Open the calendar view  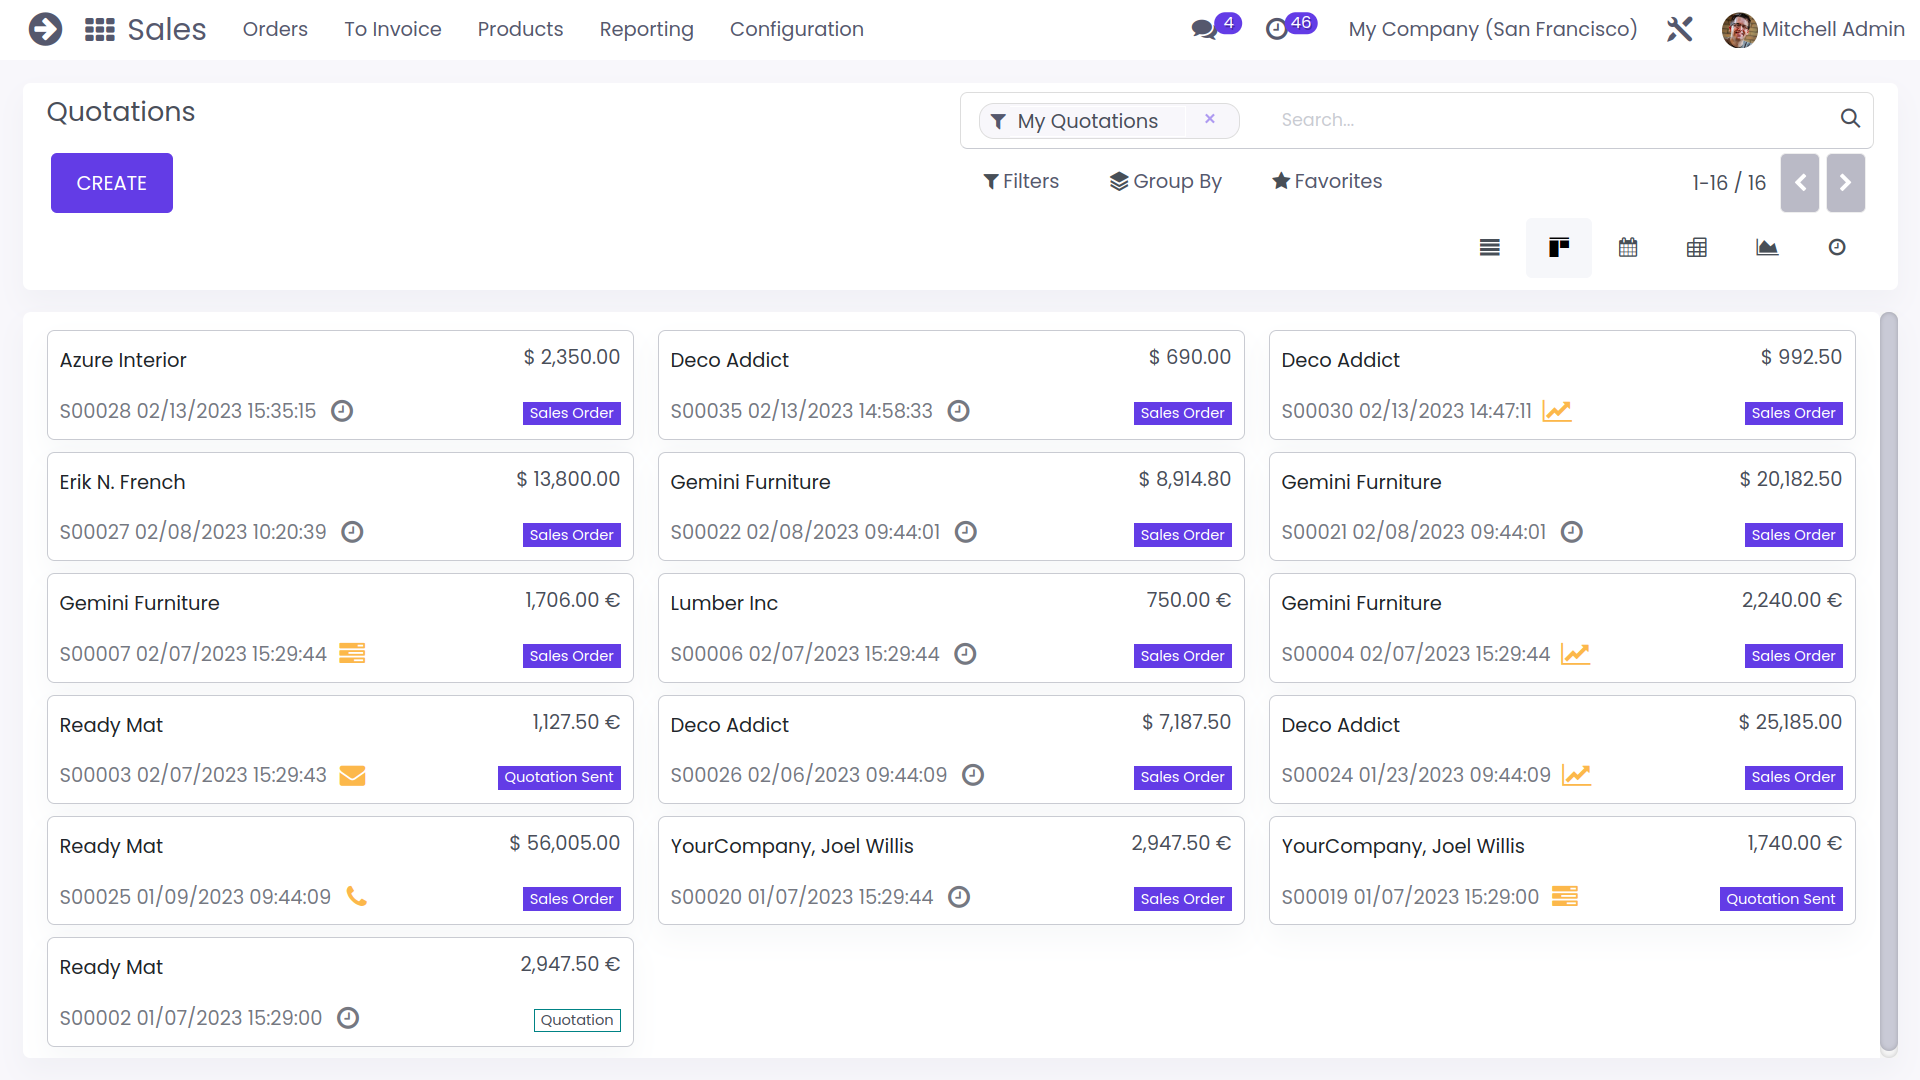pyautogui.click(x=1628, y=248)
